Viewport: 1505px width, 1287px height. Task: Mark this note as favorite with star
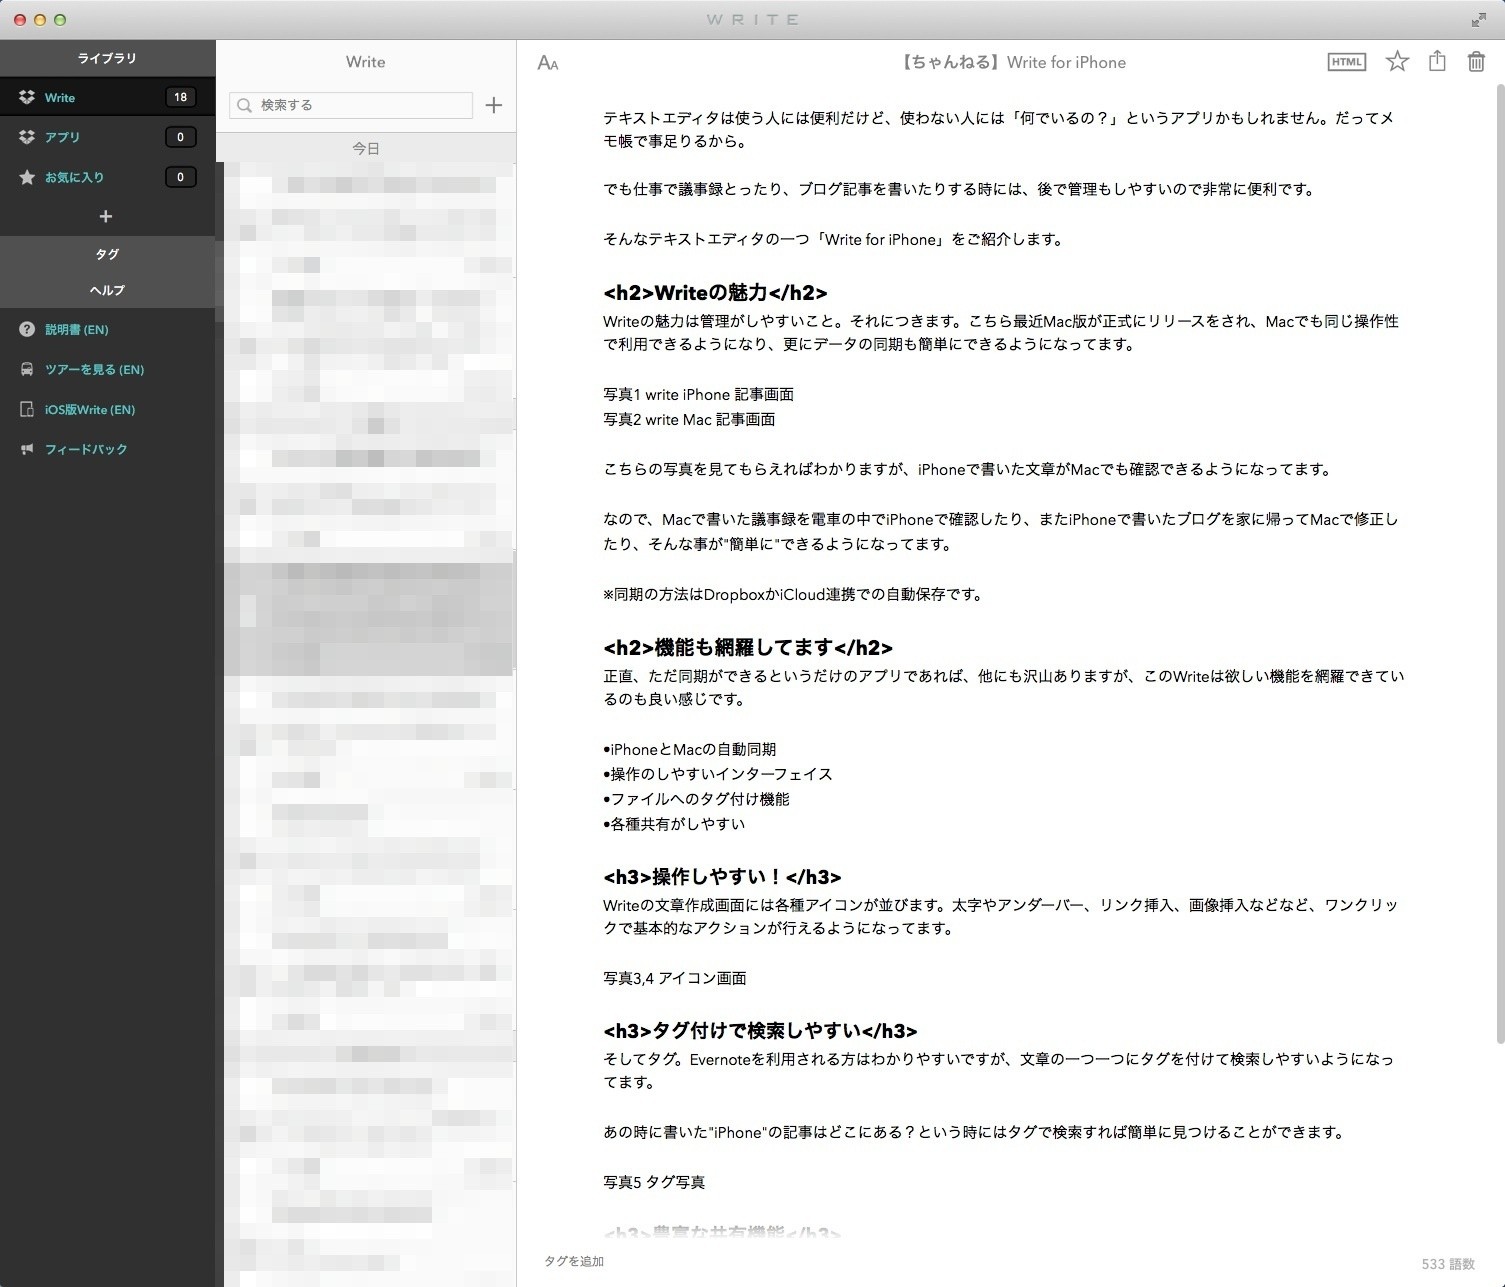[x=1397, y=62]
